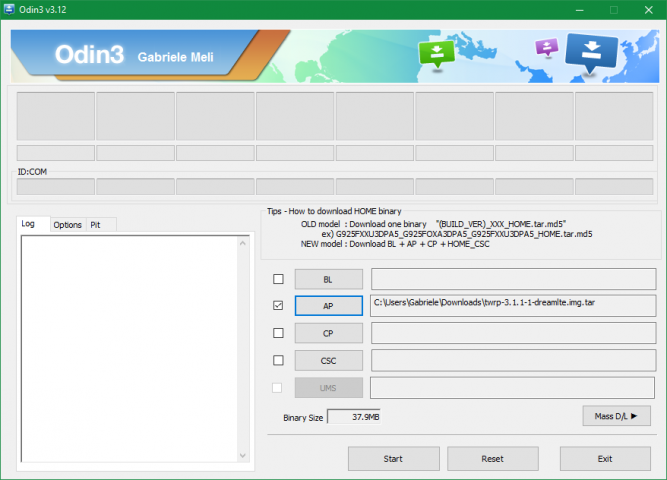The height and width of the screenshot is (480, 667).
Task: Click the Binary Size value 37.9MB
Action: click(x=354, y=417)
